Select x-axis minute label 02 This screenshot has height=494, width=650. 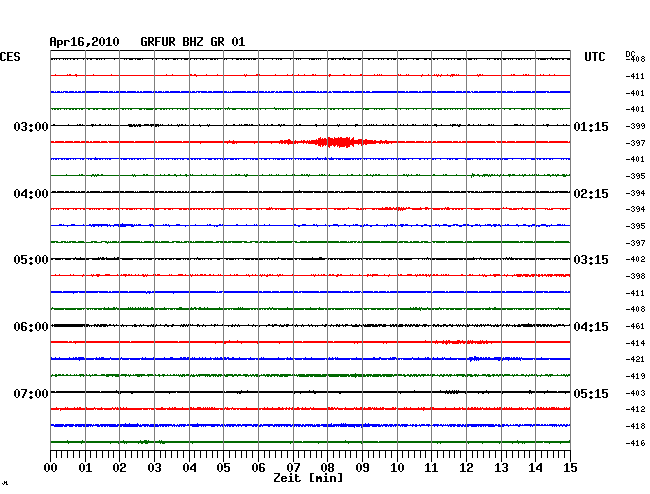[x=119, y=468]
